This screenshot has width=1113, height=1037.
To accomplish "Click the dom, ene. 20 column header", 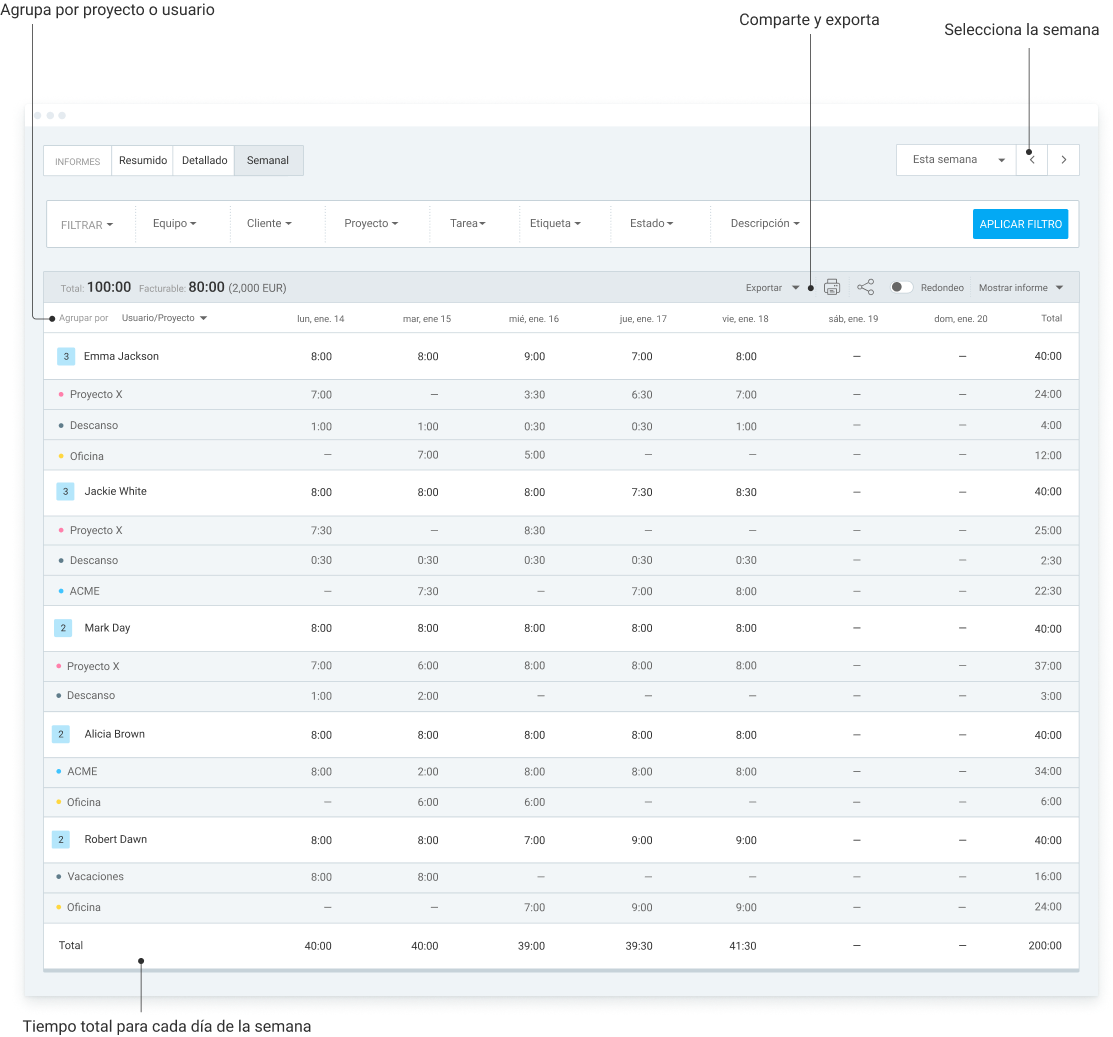I will click(960, 319).
